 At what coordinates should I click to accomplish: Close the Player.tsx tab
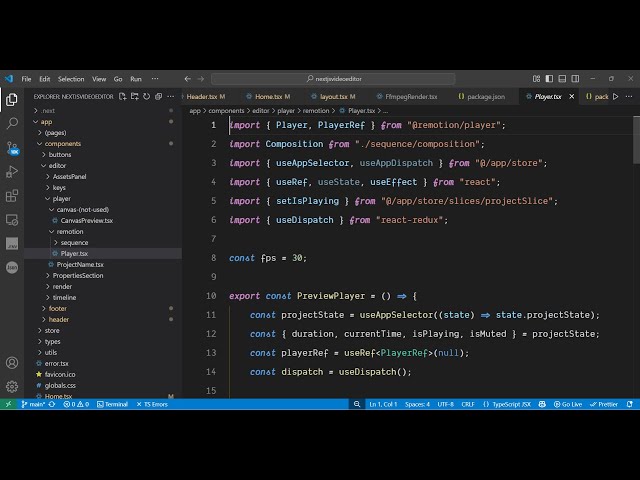tap(571, 96)
